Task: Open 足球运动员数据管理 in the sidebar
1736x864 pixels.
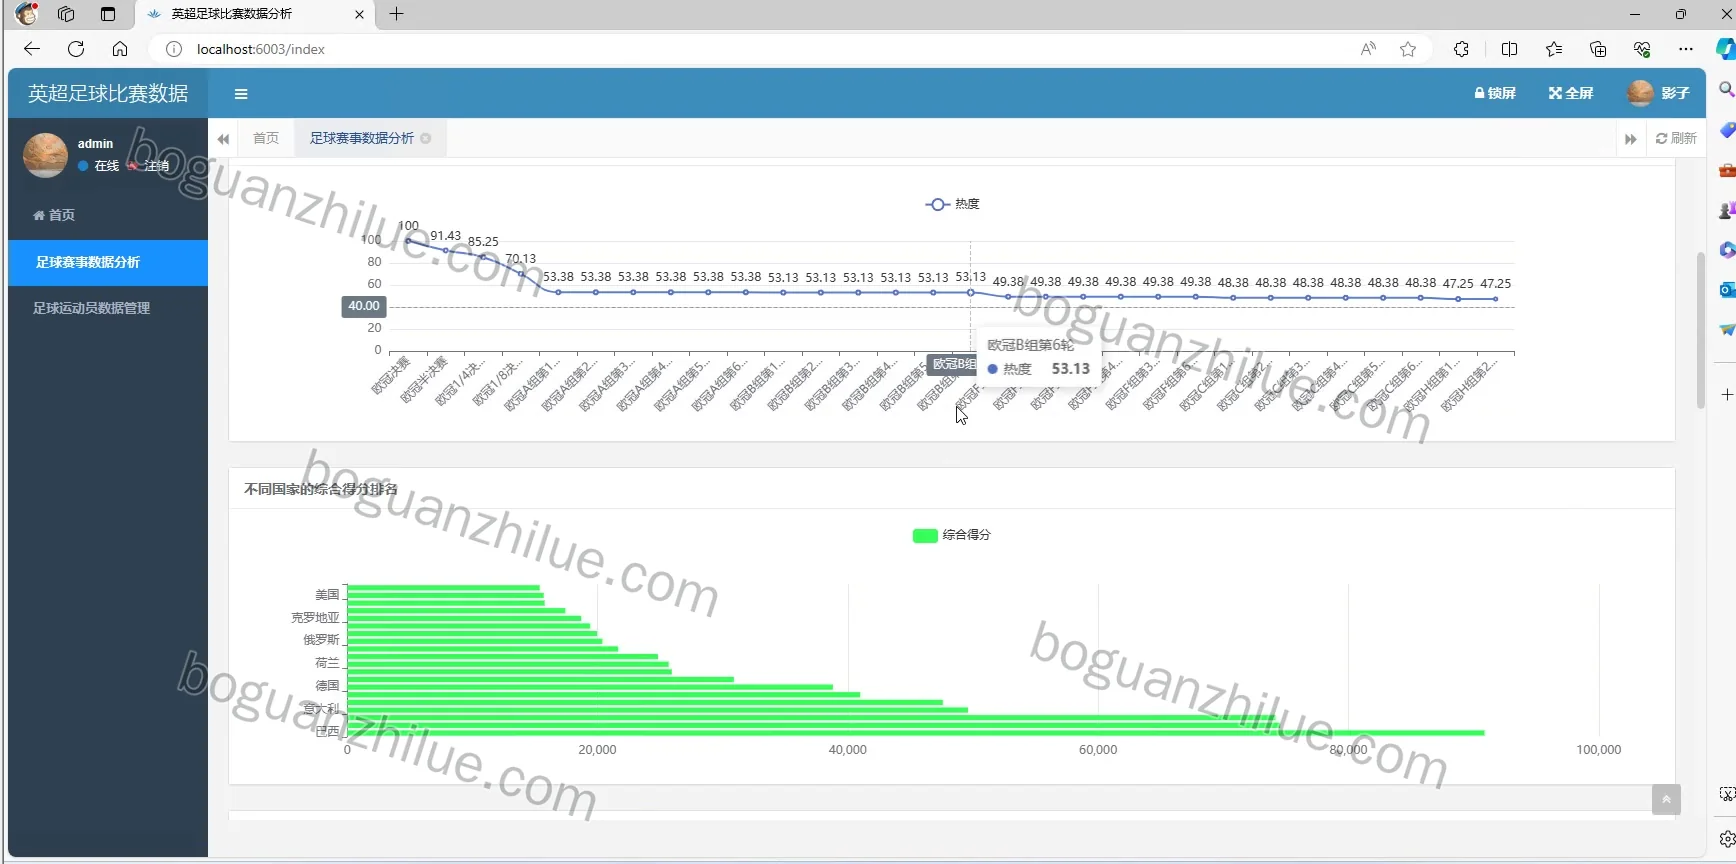Action: tap(108, 308)
